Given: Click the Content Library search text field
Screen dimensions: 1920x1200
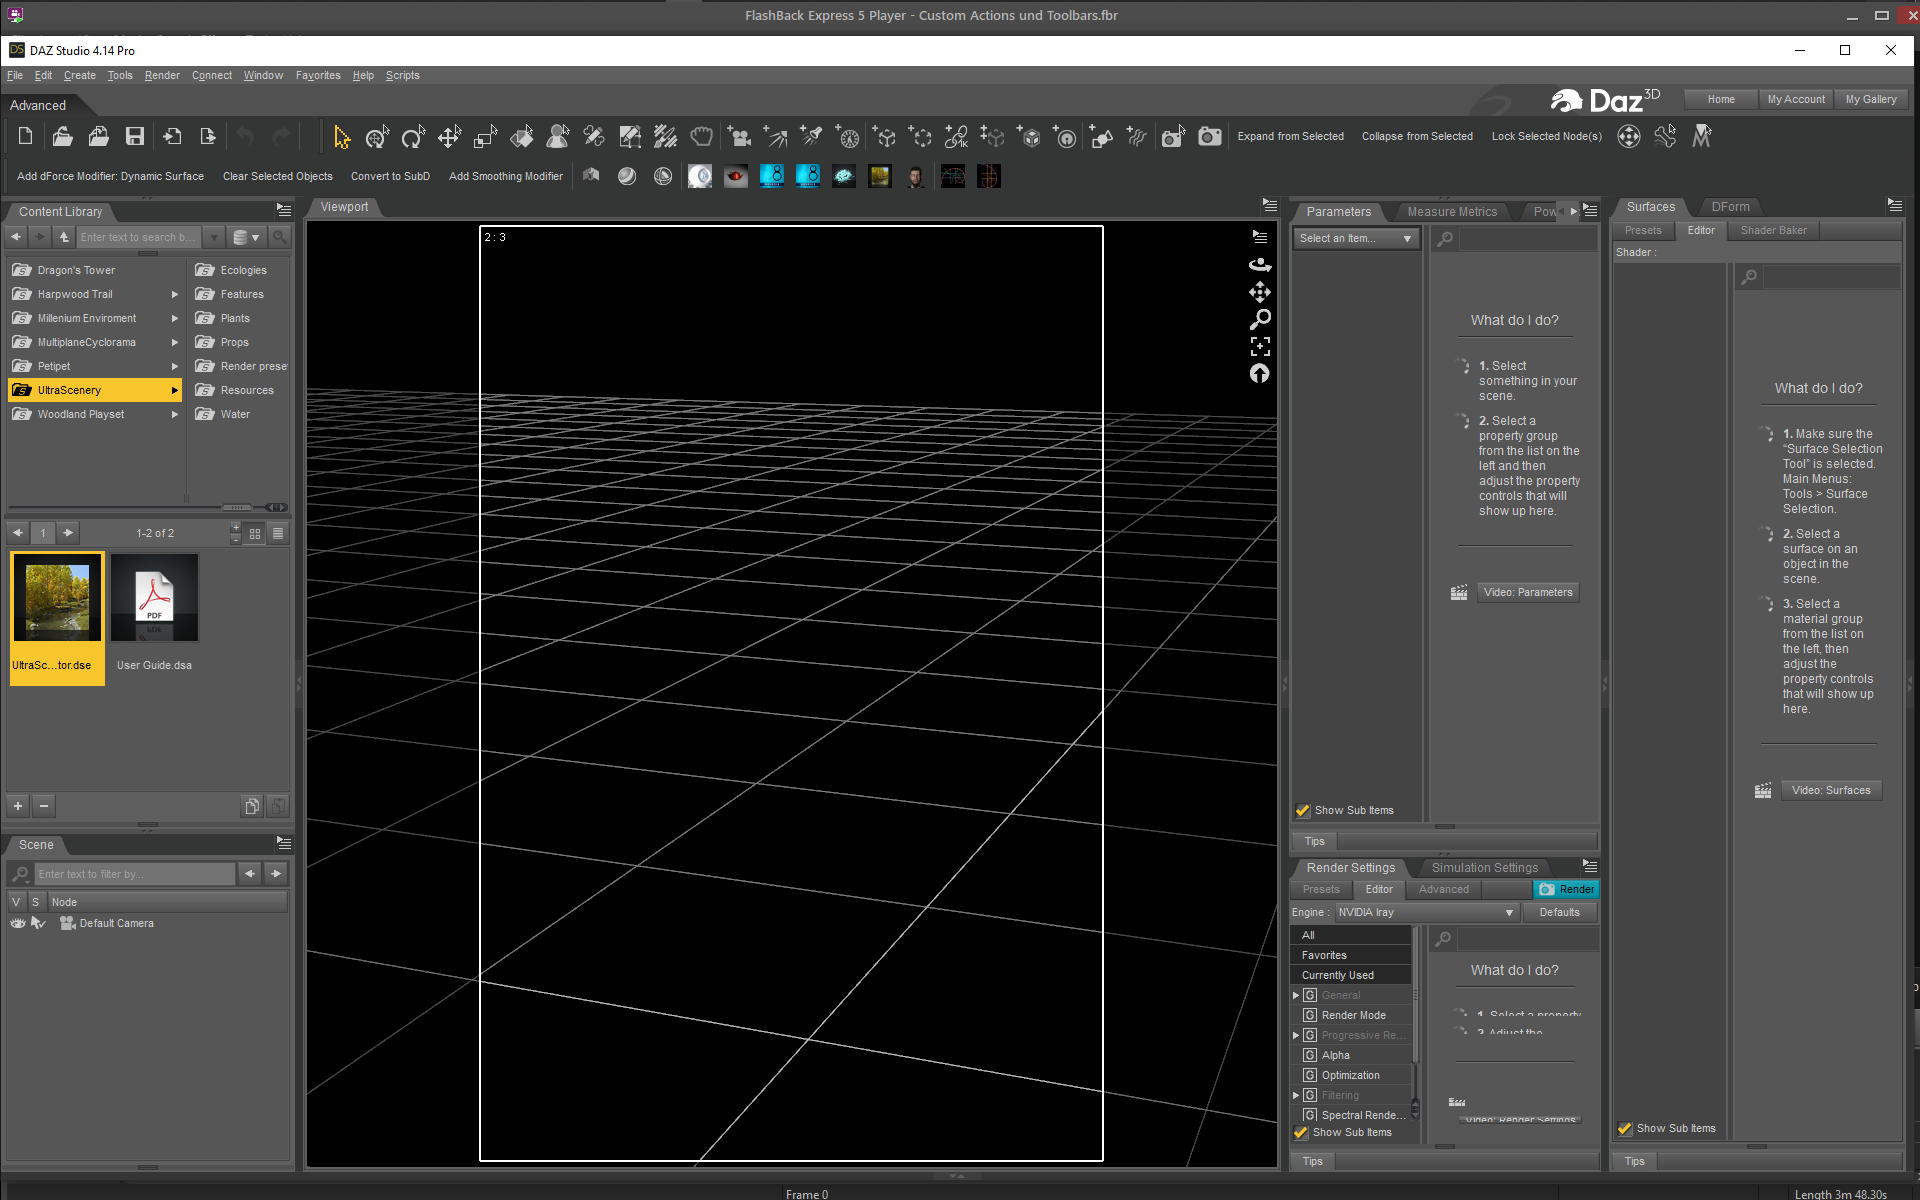Looking at the screenshot, I should tap(138, 237).
